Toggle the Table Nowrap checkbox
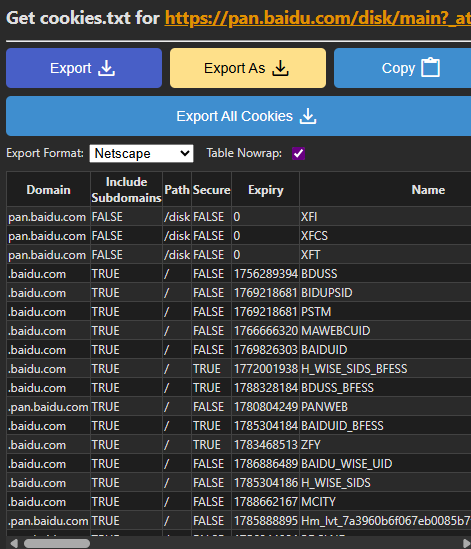 [298, 153]
